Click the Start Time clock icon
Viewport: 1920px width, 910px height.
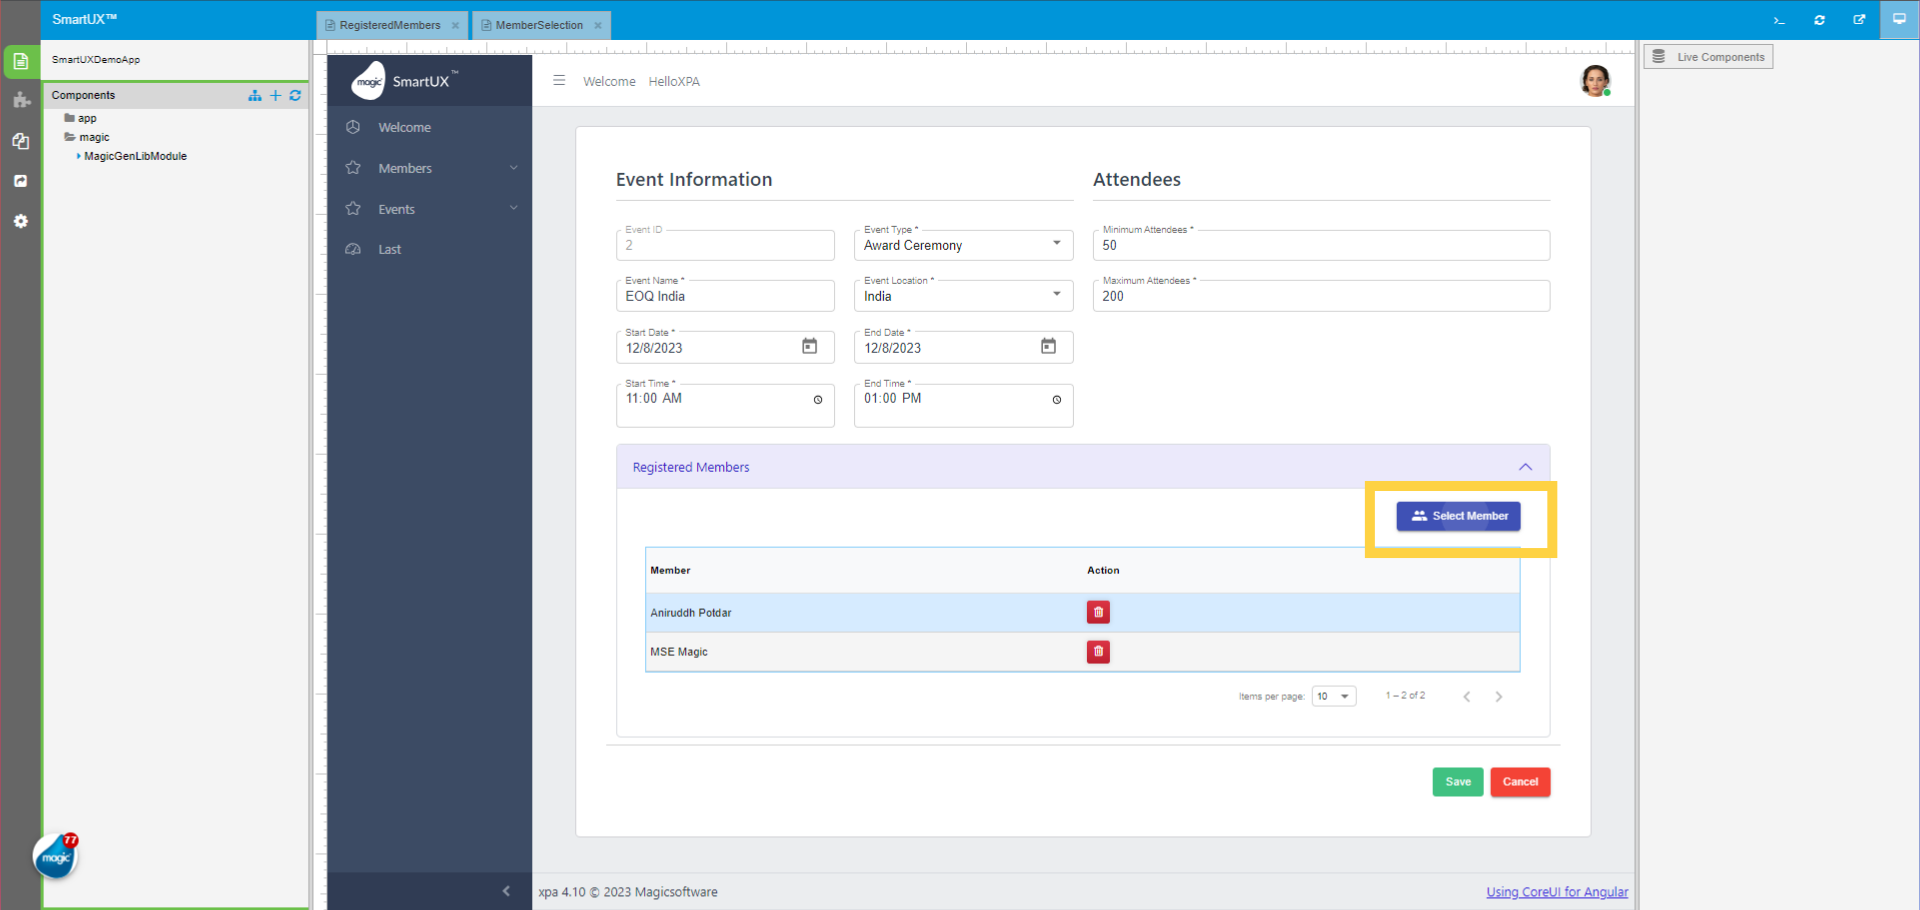coord(818,400)
